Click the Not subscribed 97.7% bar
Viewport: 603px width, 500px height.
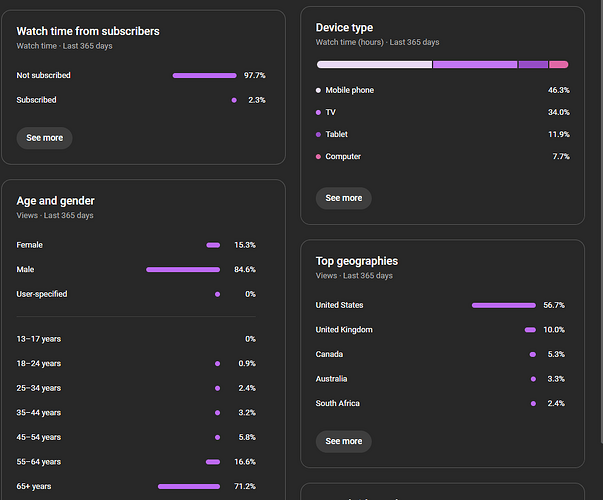pyautogui.click(x=204, y=76)
